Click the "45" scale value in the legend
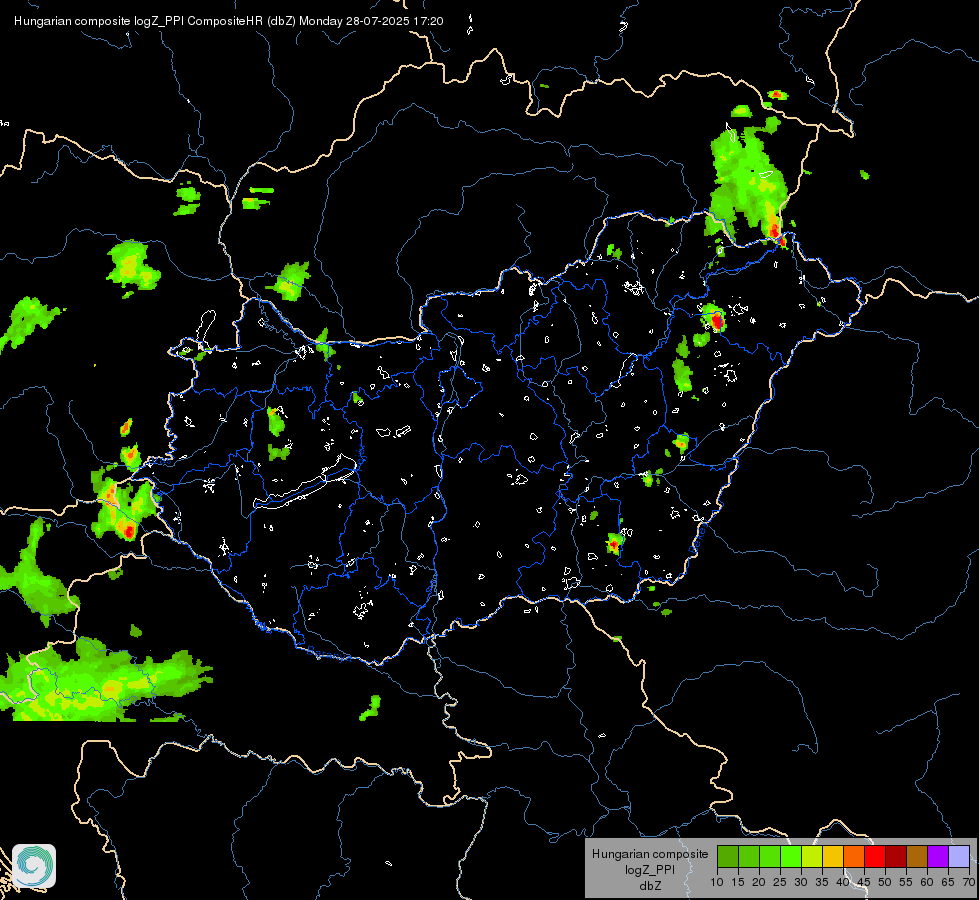Viewport: 979px width, 900px height. click(865, 883)
